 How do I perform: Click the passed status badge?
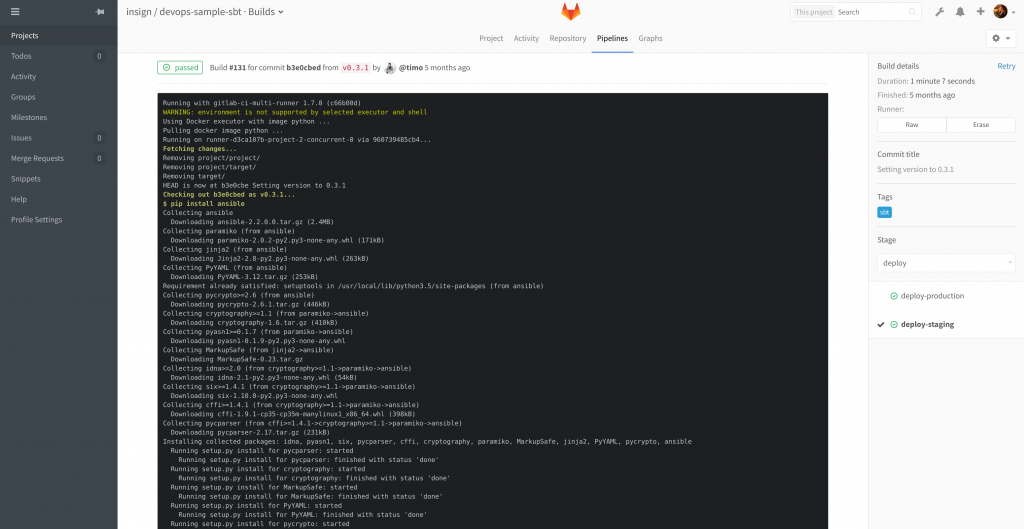coord(180,67)
